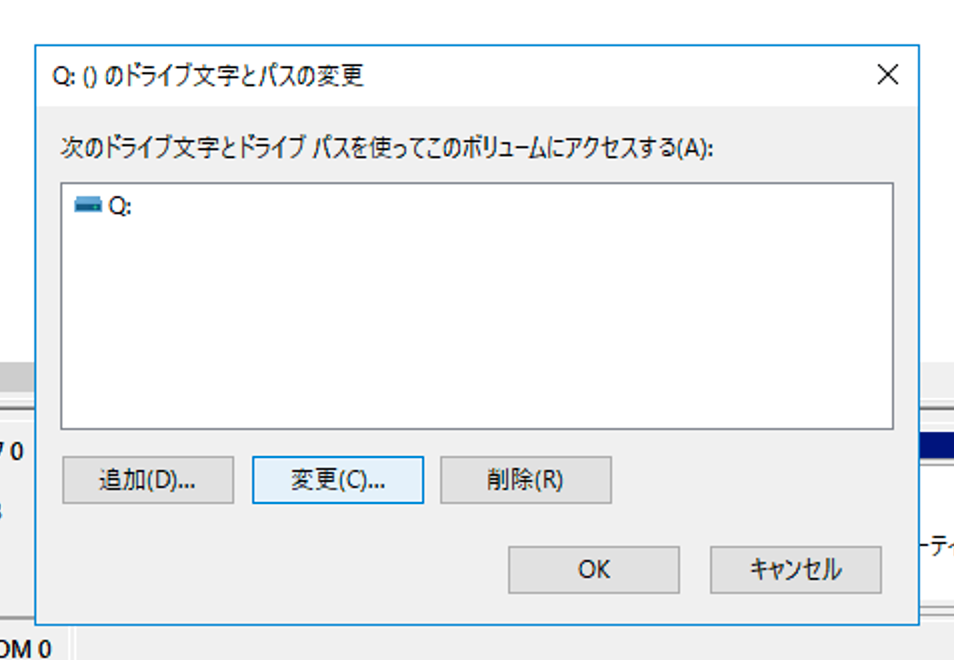954x660 pixels.
Task: Click the 追加(D)... button
Action: tap(148, 480)
